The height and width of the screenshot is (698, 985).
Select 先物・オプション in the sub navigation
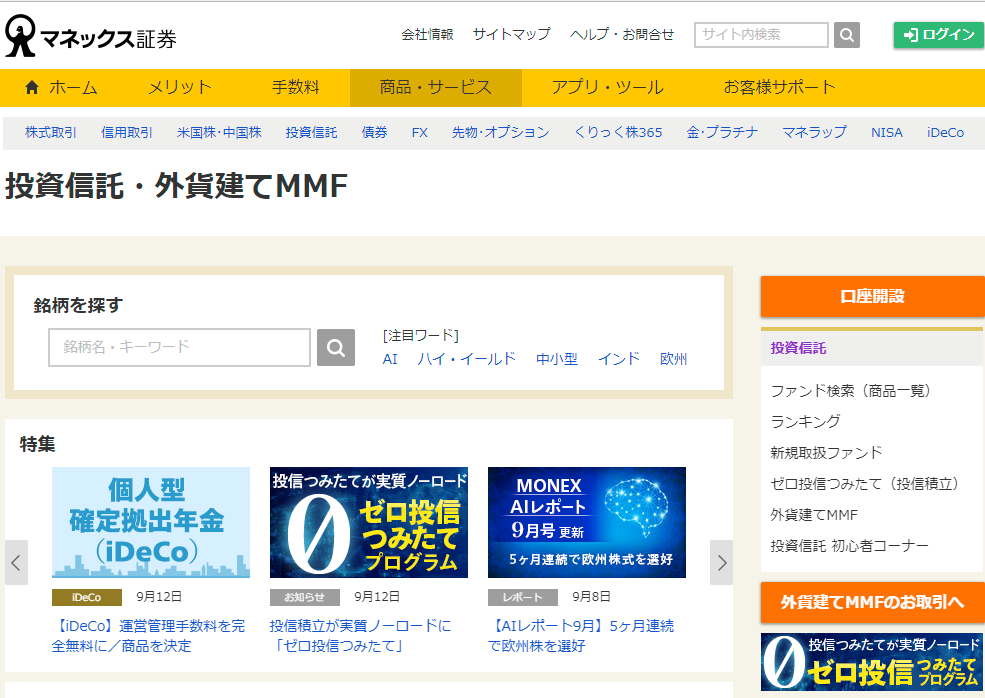(x=501, y=133)
